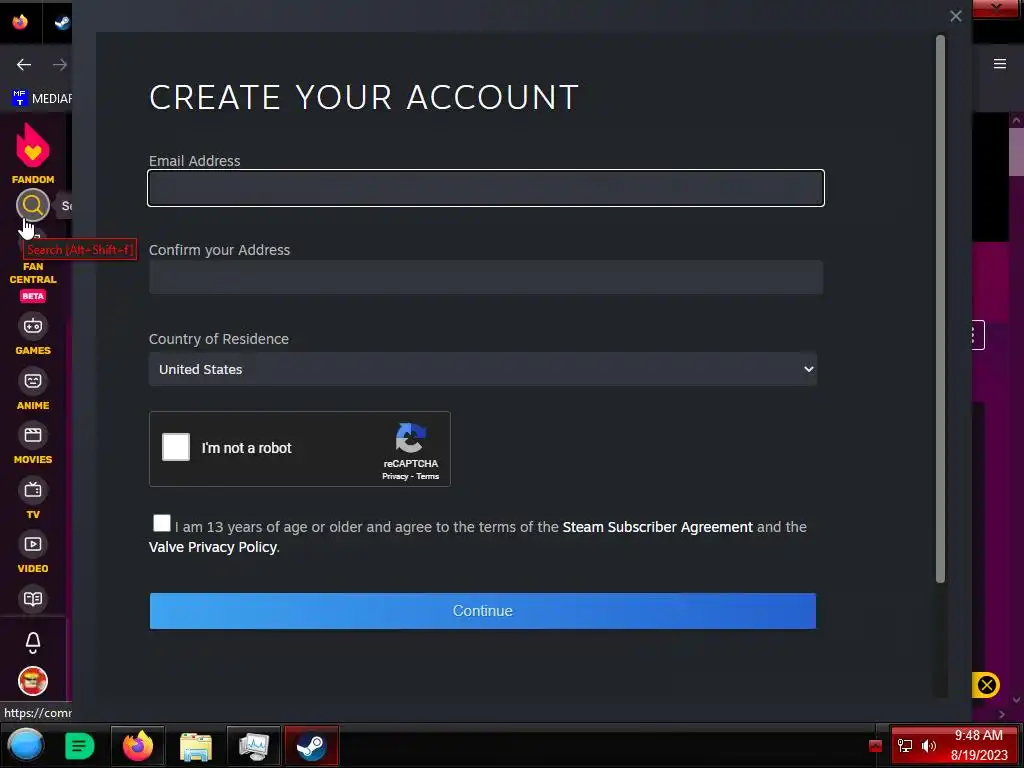The height and width of the screenshot is (768, 1024).
Task: Click the Email Address field
Action: coord(486,188)
